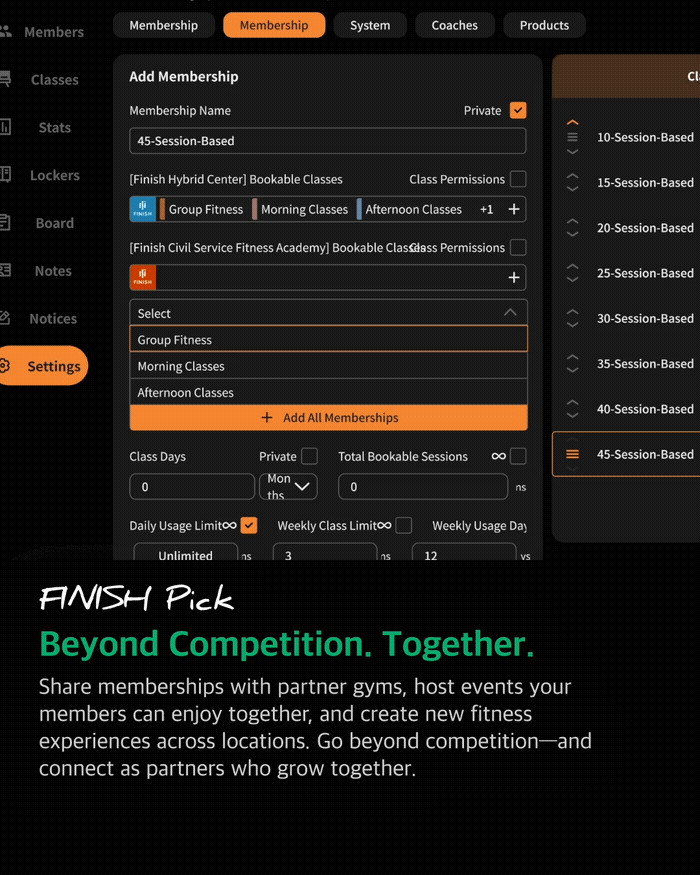Open the Lockers sidebar icon
This screenshot has height=875, width=700.
click(x=5, y=175)
